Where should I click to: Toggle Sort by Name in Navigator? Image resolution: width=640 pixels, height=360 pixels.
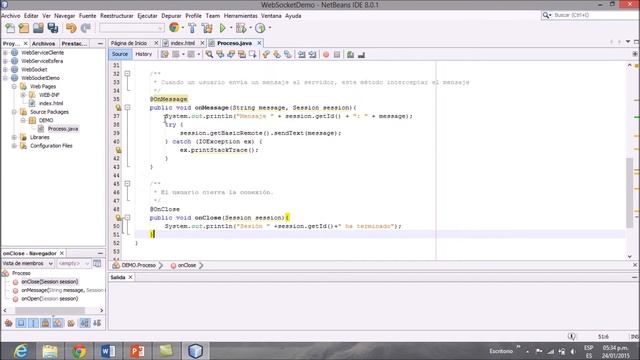pyautogui.click(x=84, y=323)
